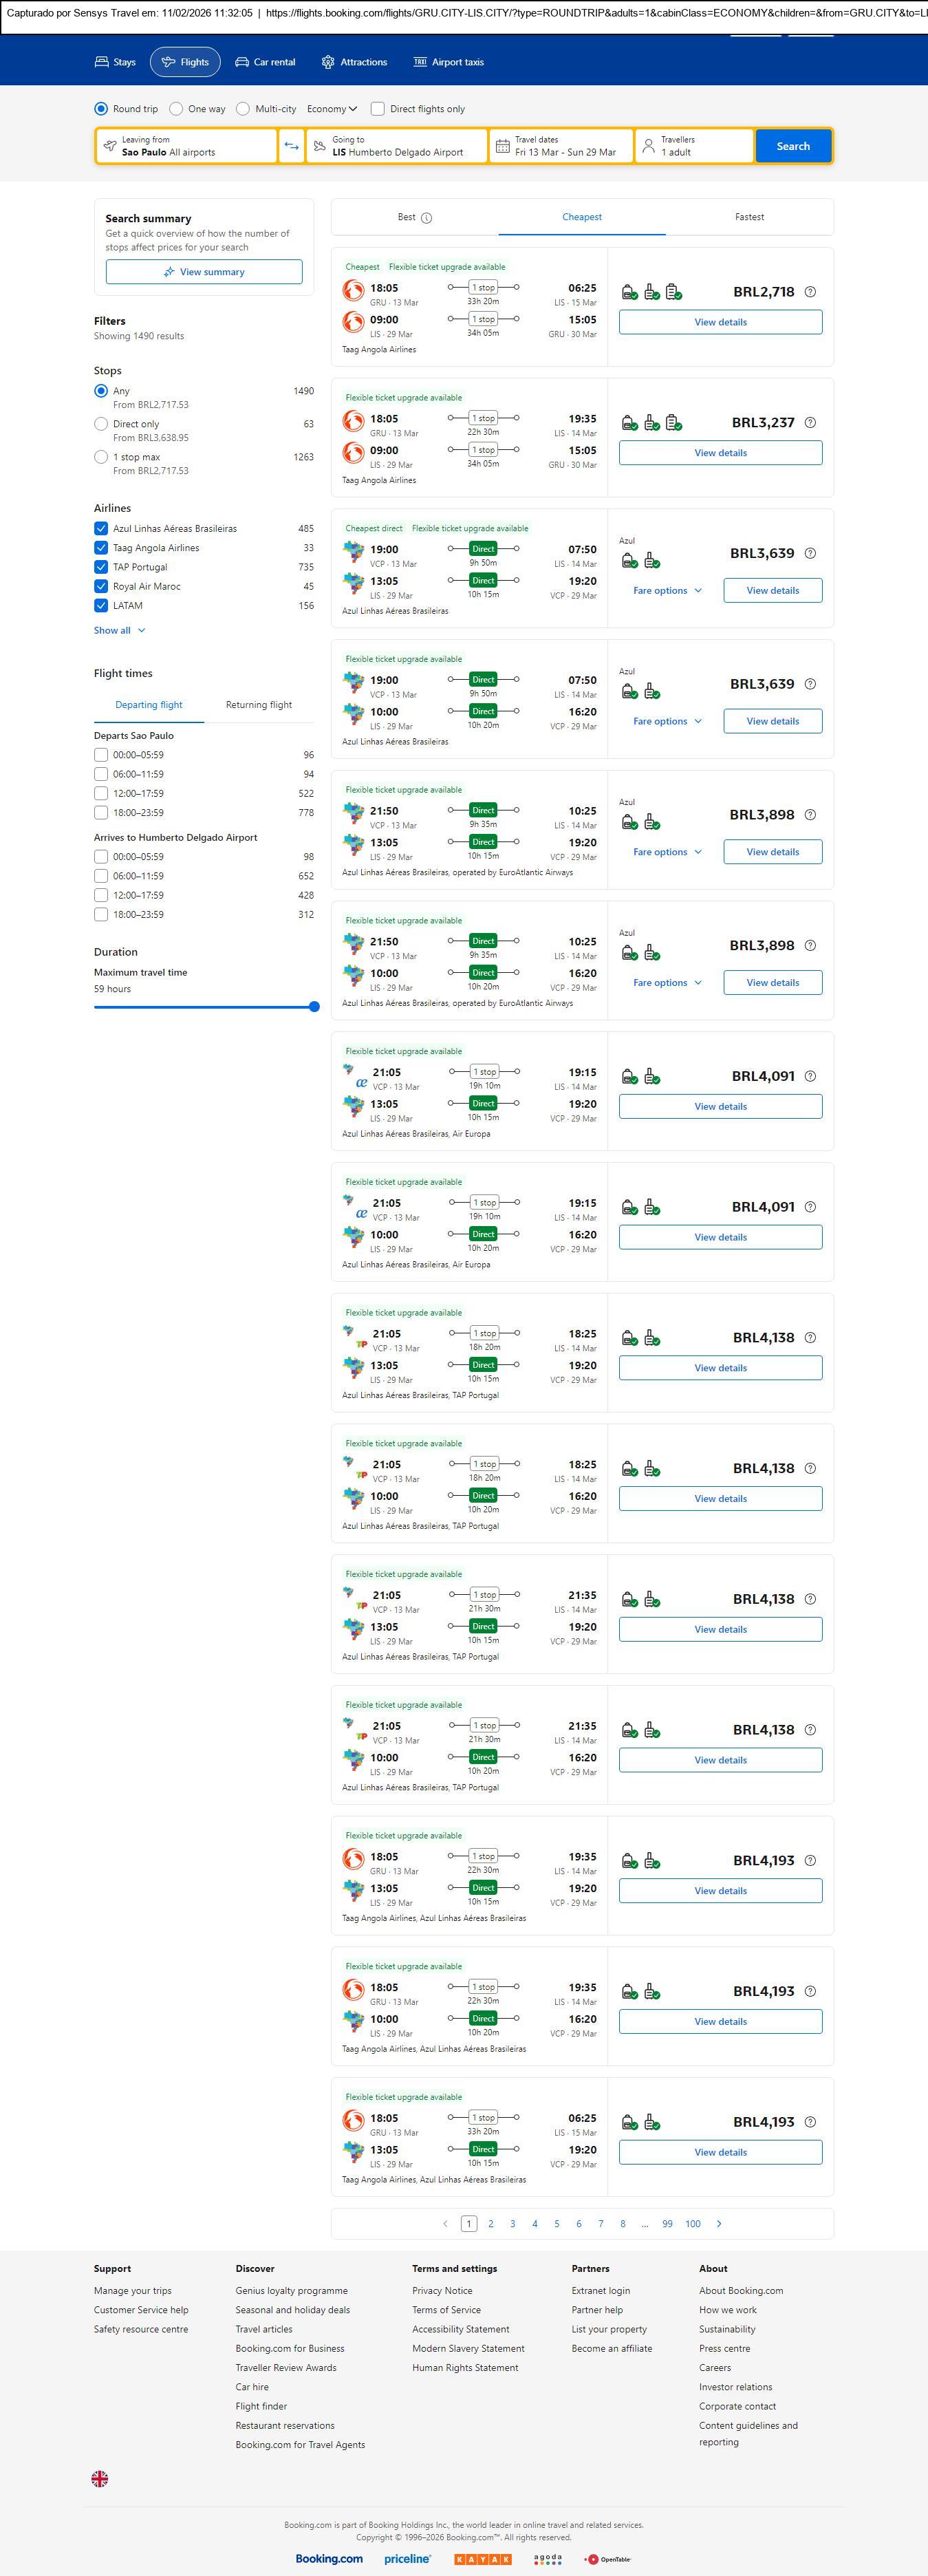Switch to the Fastest results tab
The image size is (928, 2576).
tap(749, 217)
